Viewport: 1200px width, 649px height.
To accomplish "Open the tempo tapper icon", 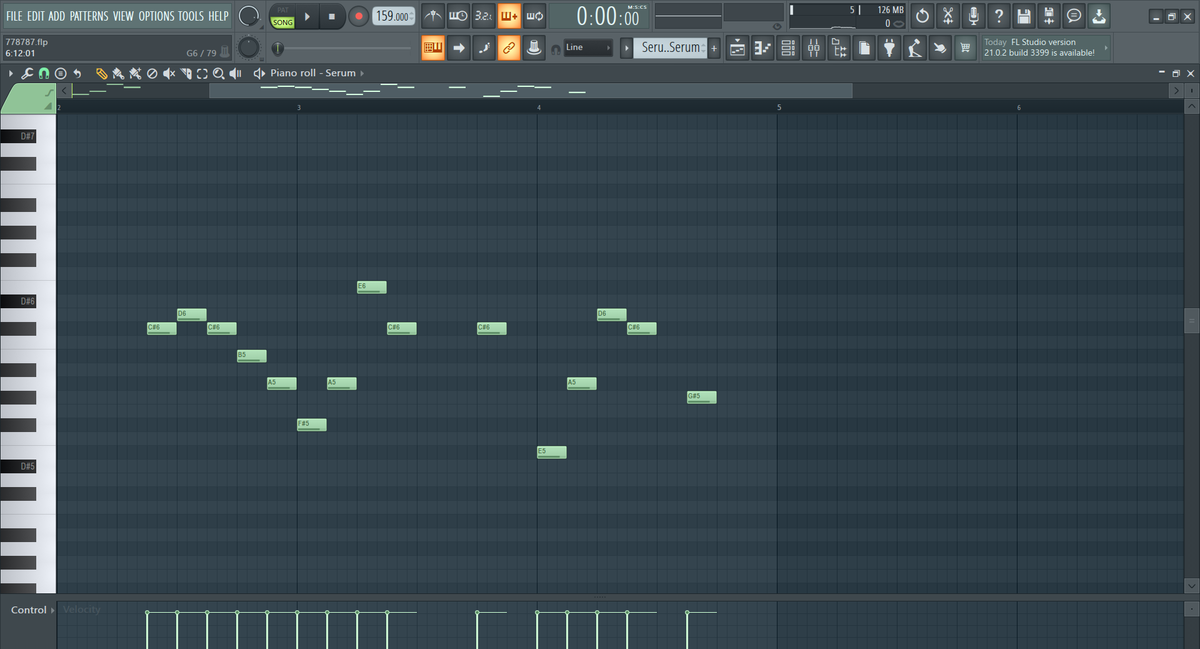I will point(915,47).
